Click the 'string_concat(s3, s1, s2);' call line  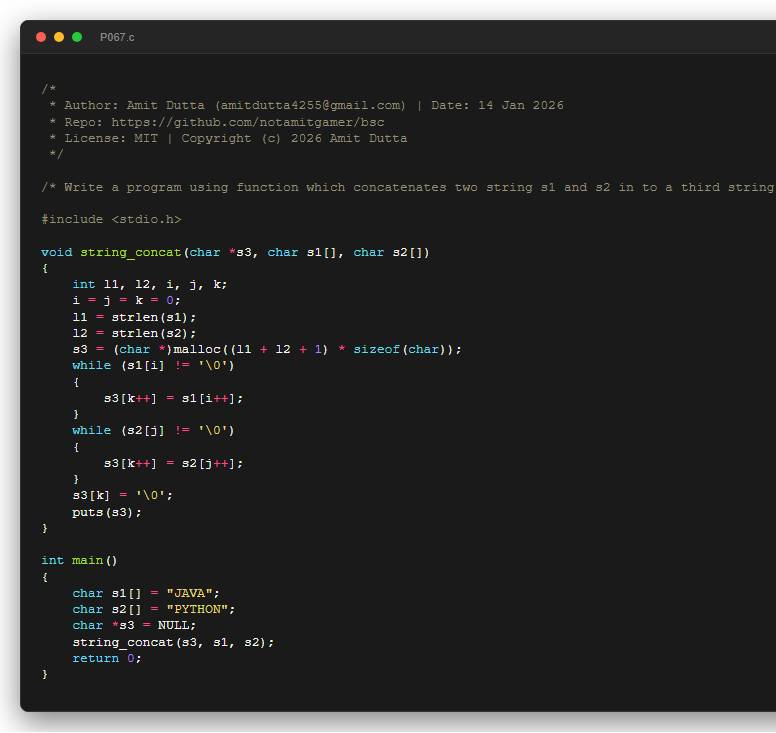[x=173, y=642]
